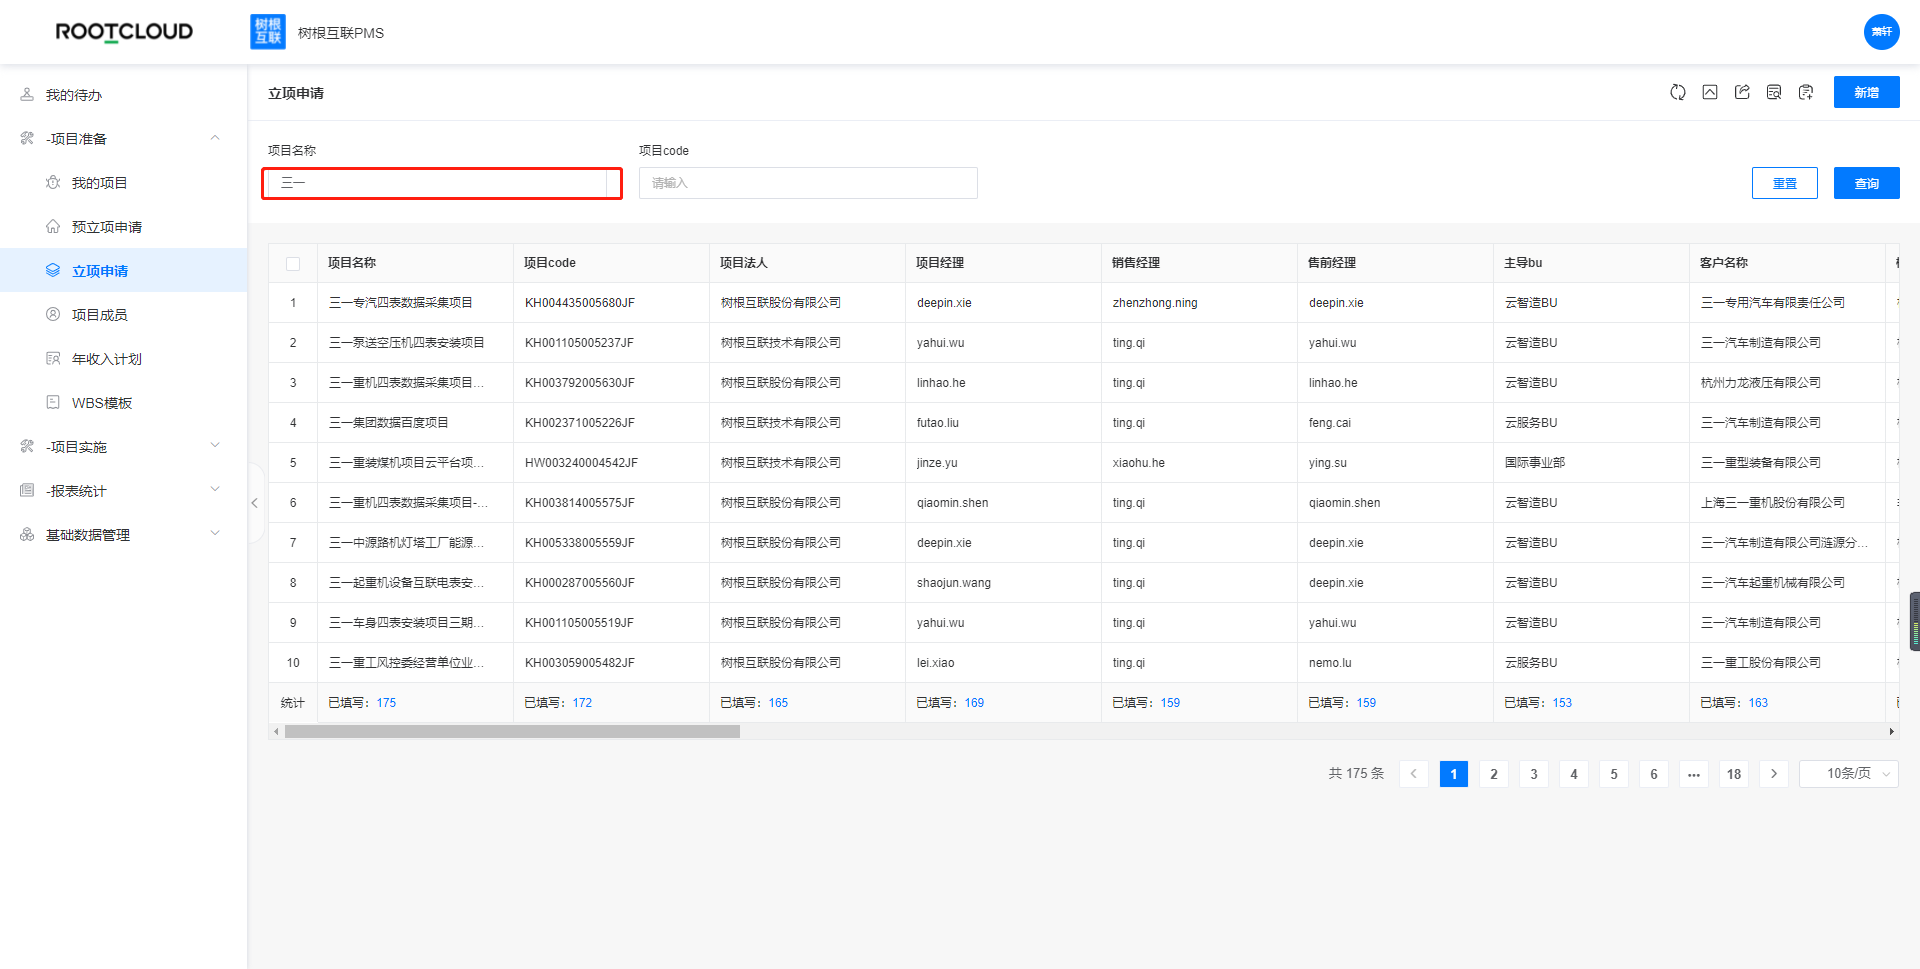Click project code KH001105005237JF

point(580,343)
